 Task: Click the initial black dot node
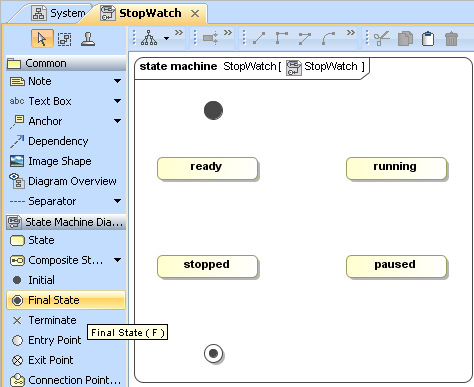click(x=213, y=110)
